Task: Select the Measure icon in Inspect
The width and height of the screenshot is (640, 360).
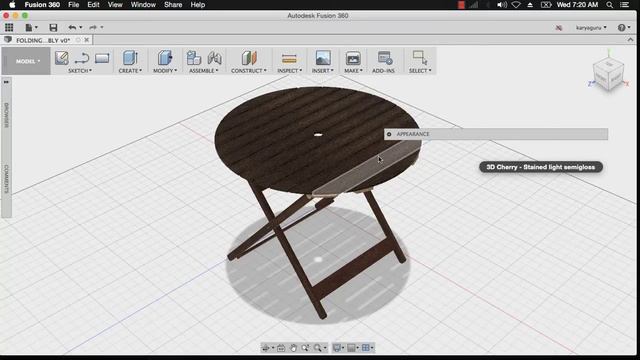Action: click(x=289, y=58)
